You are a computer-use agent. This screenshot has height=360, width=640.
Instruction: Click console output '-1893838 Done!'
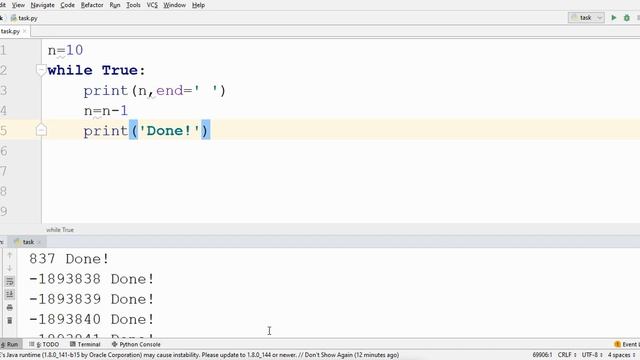point(91,279)
